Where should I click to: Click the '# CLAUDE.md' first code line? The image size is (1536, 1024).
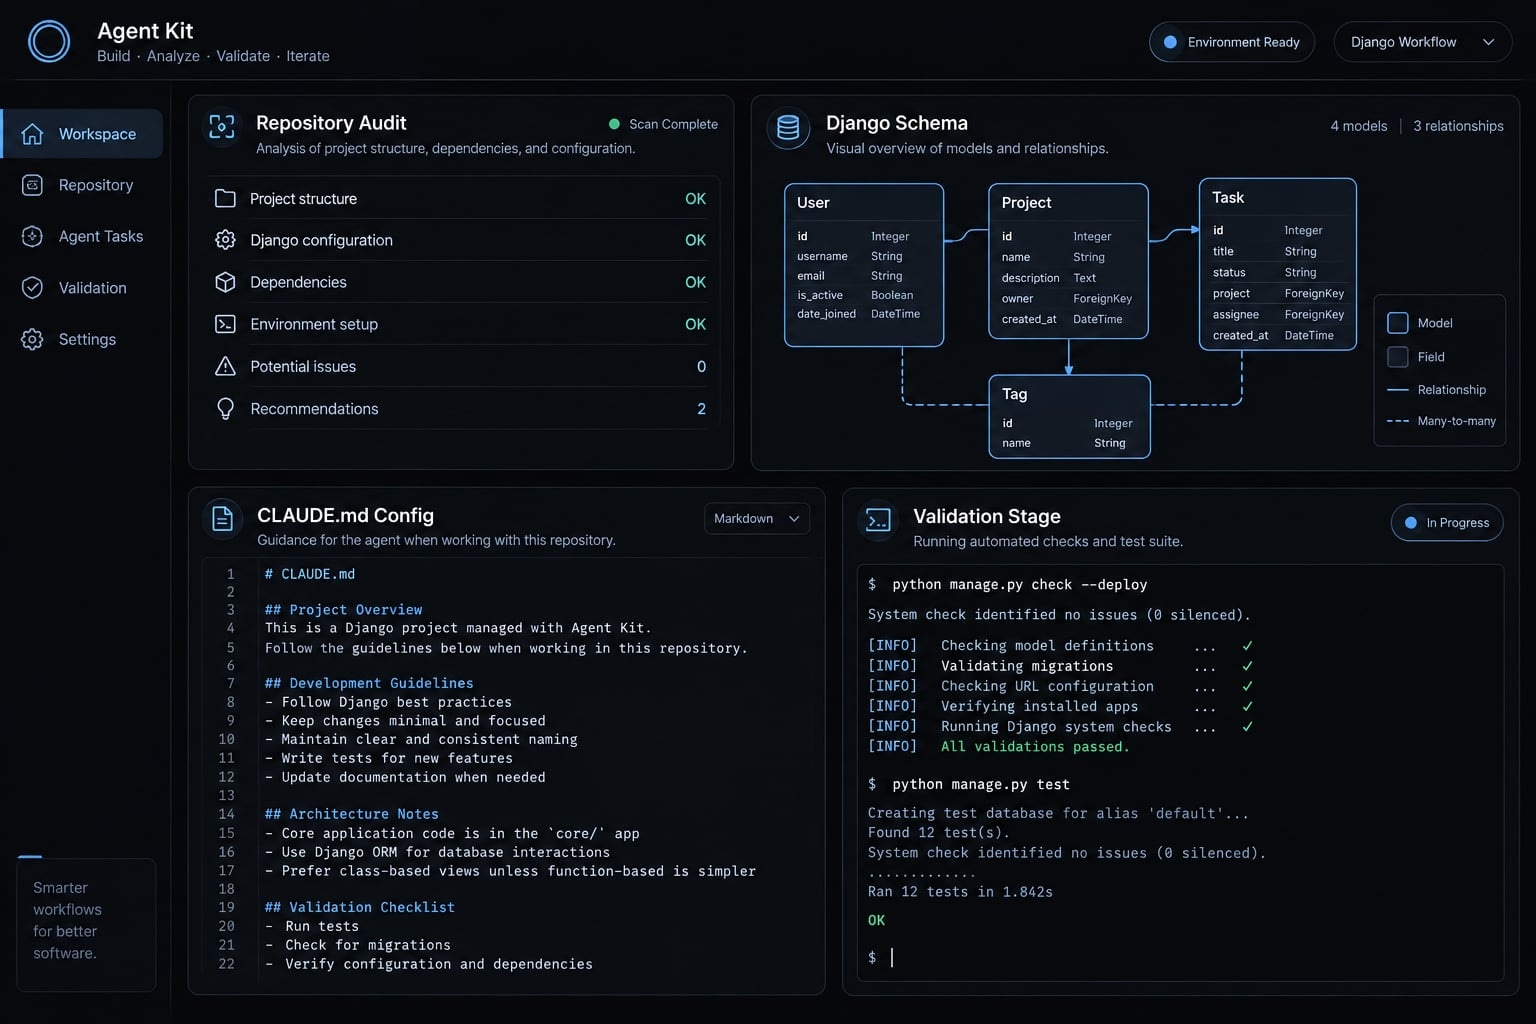click(x=310, y=574)
